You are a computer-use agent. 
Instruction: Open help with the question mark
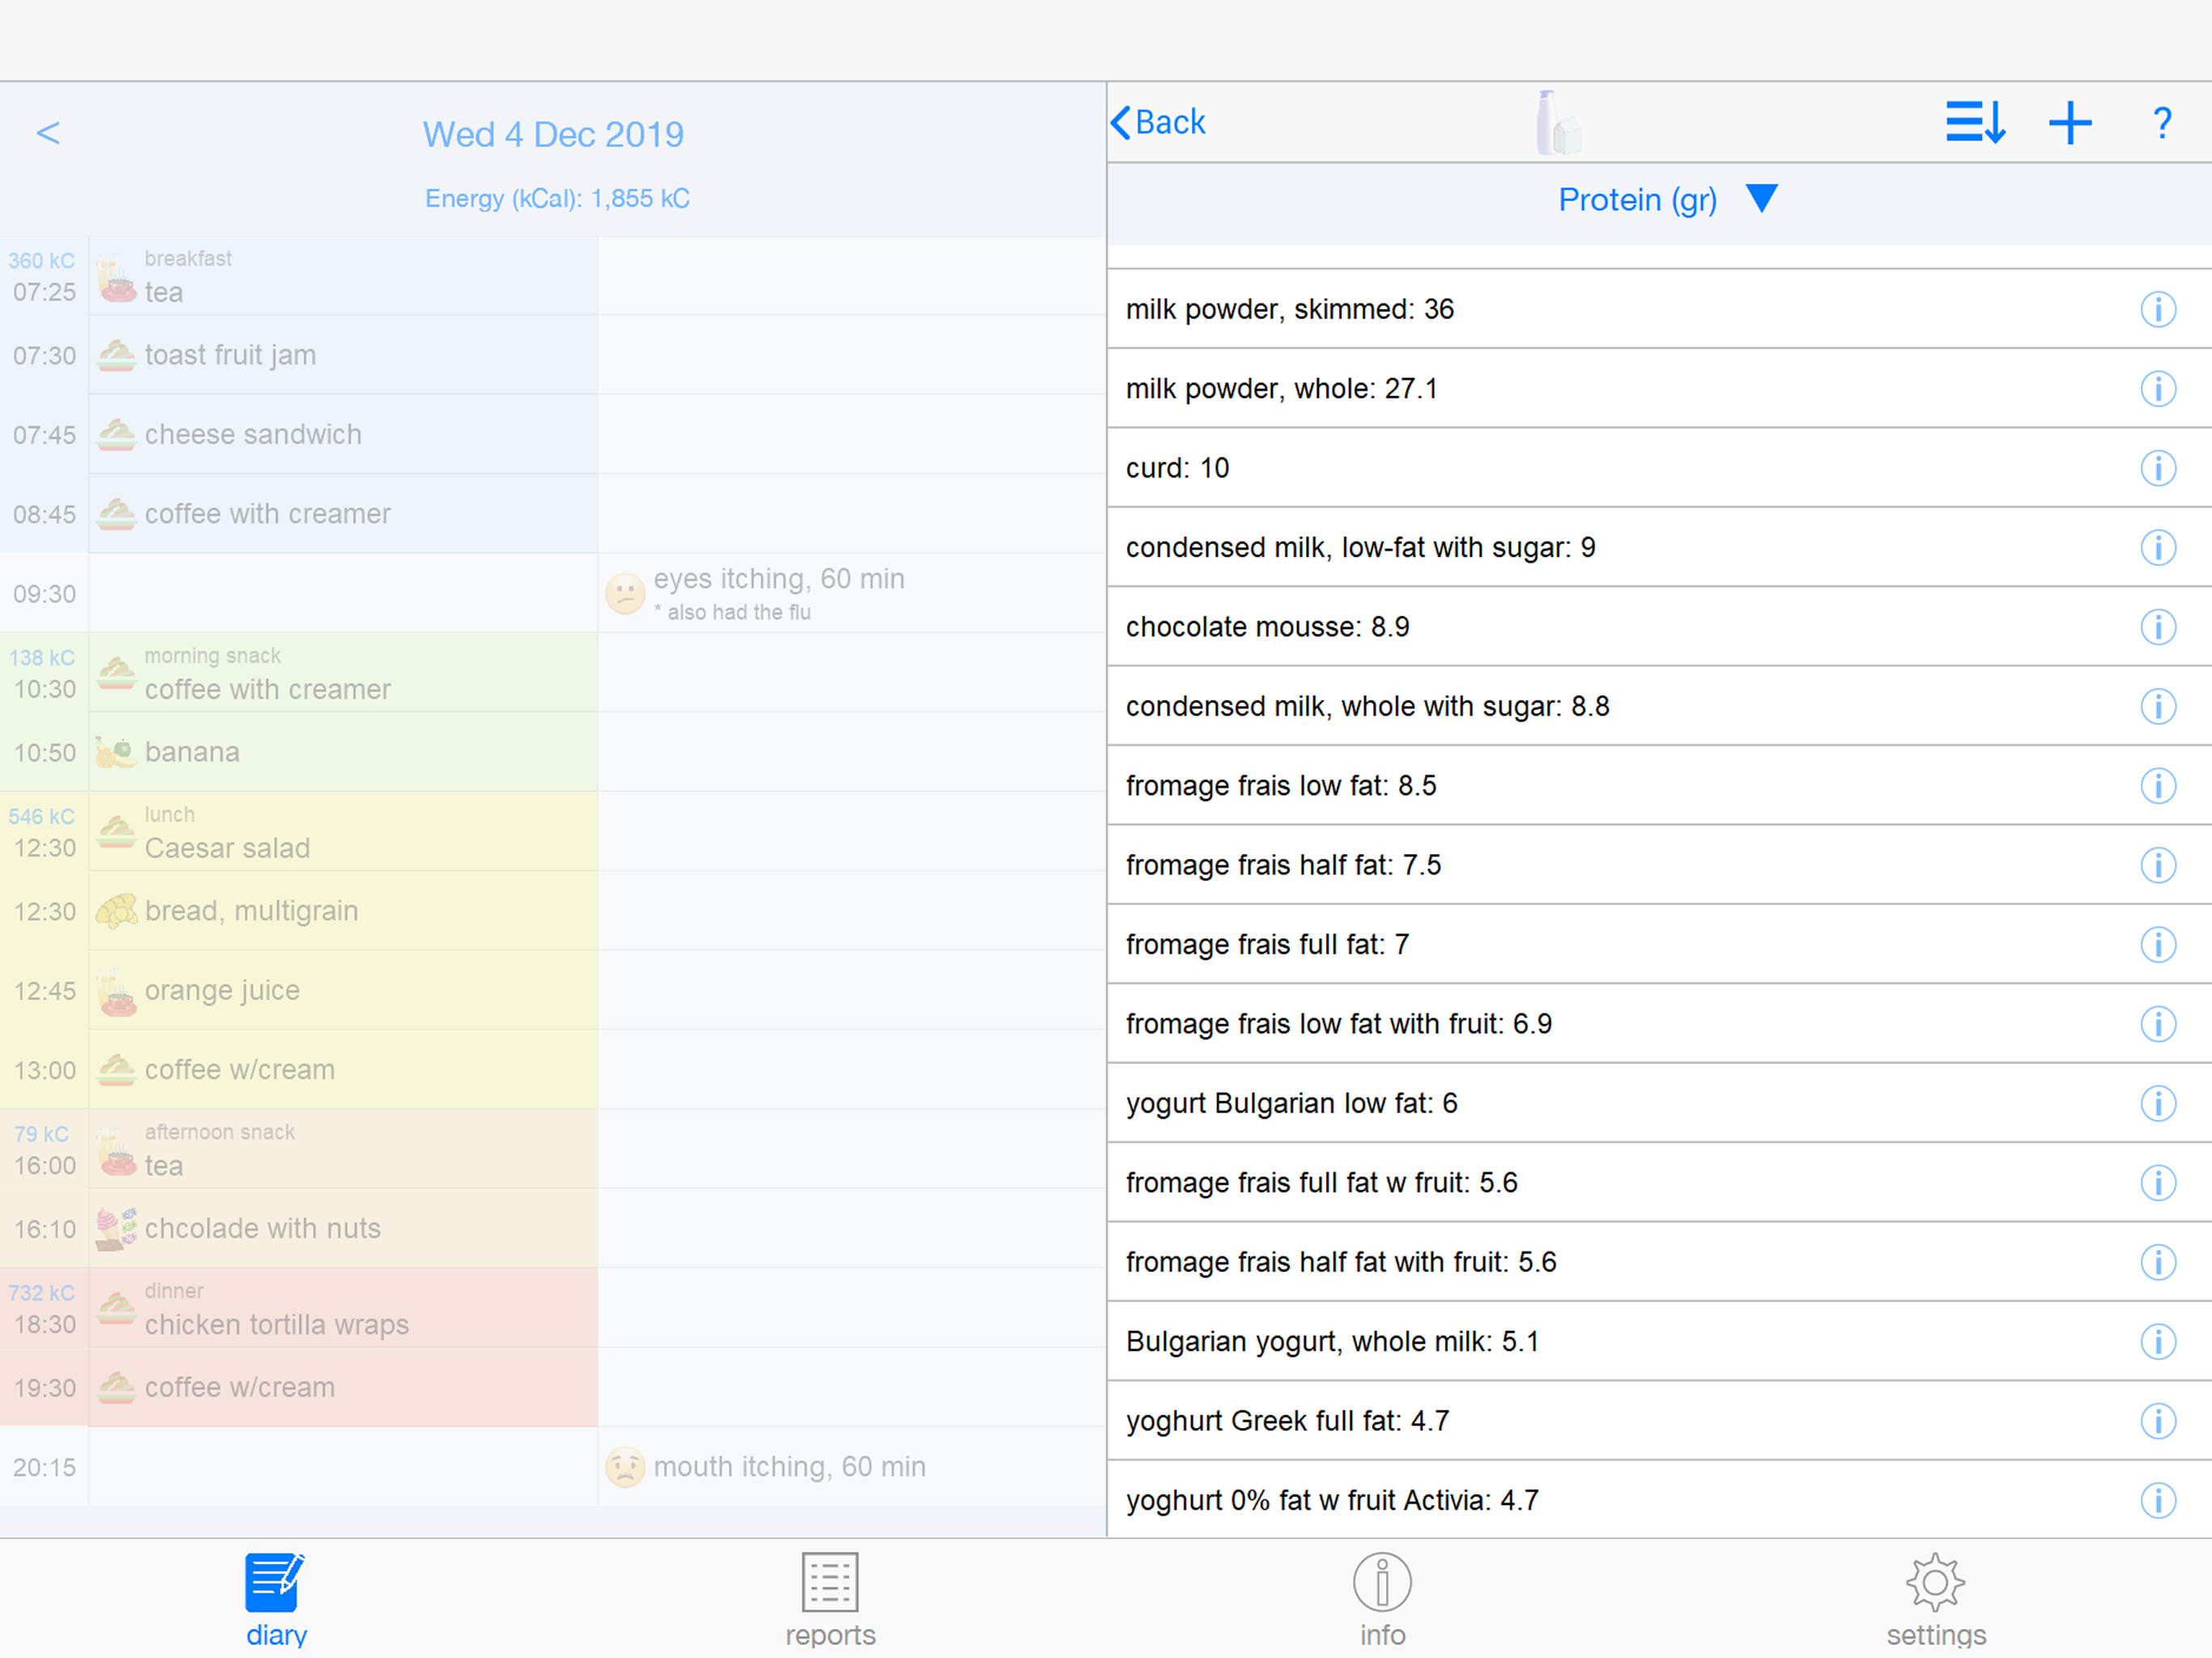click(2162, 123)
